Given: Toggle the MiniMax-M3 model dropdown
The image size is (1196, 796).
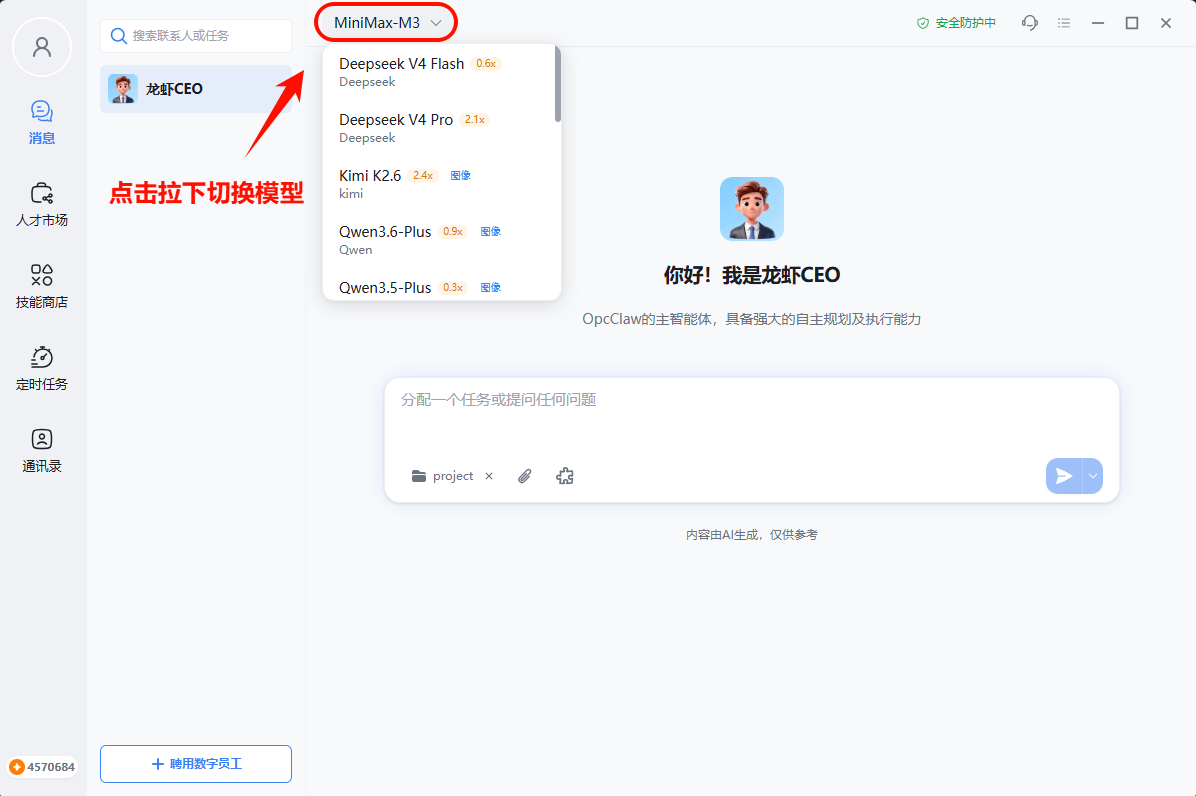Looking at the screenshot, I should [387, 23].
